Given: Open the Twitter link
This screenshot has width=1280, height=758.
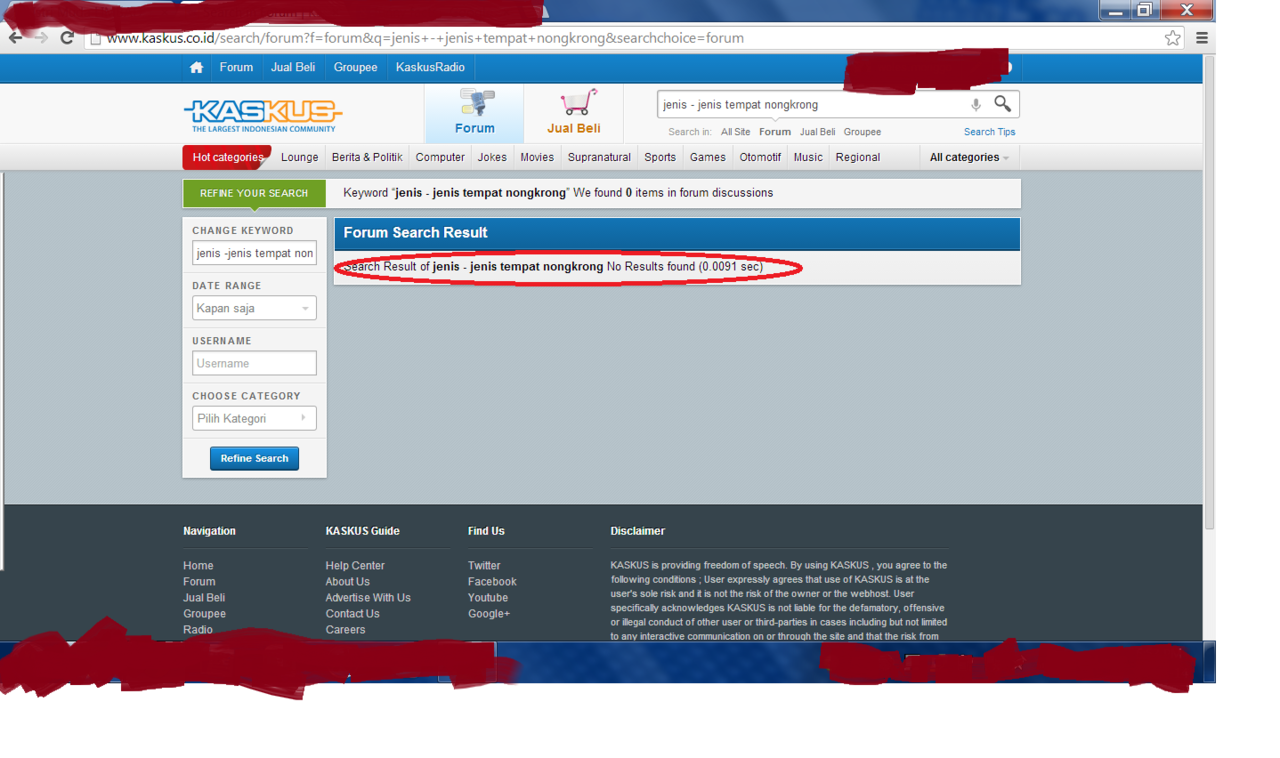Looking at the screenshot, I should tap(484, 566).
